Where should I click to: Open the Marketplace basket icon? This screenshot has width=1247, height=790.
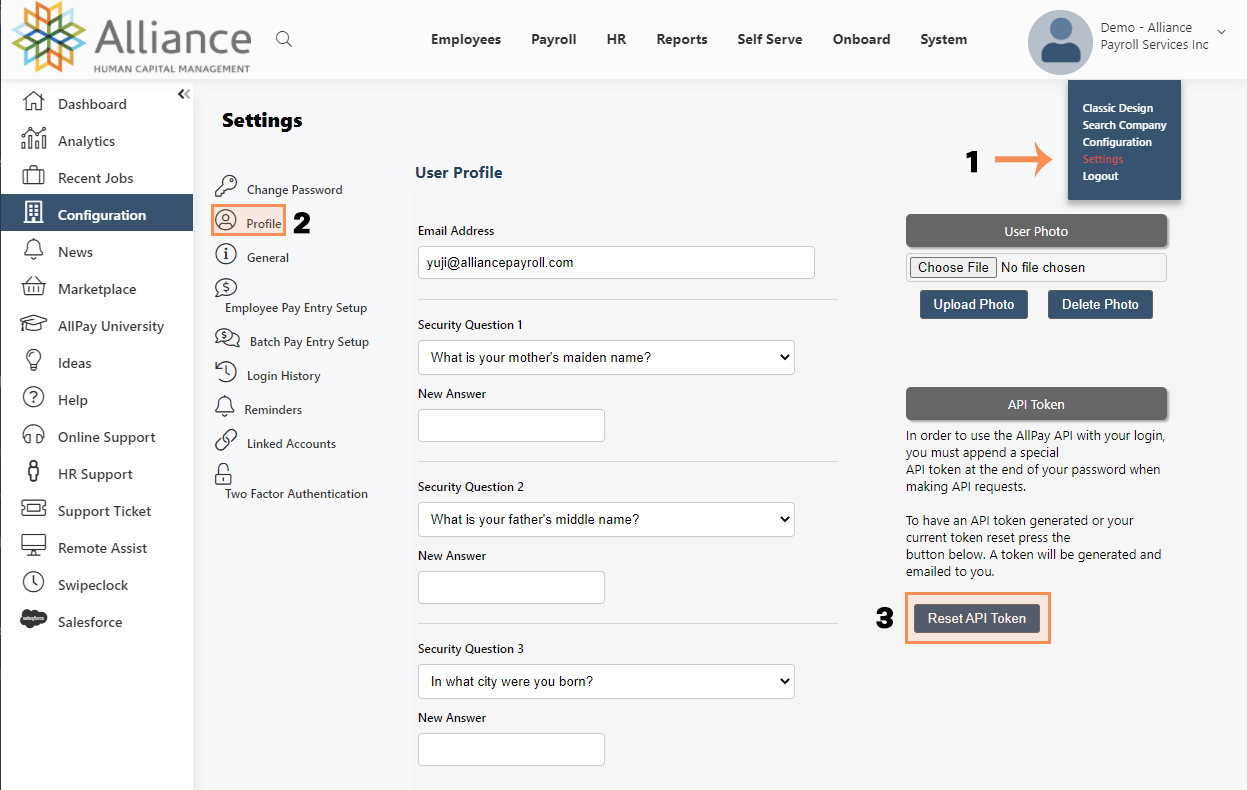coord(34,288)
